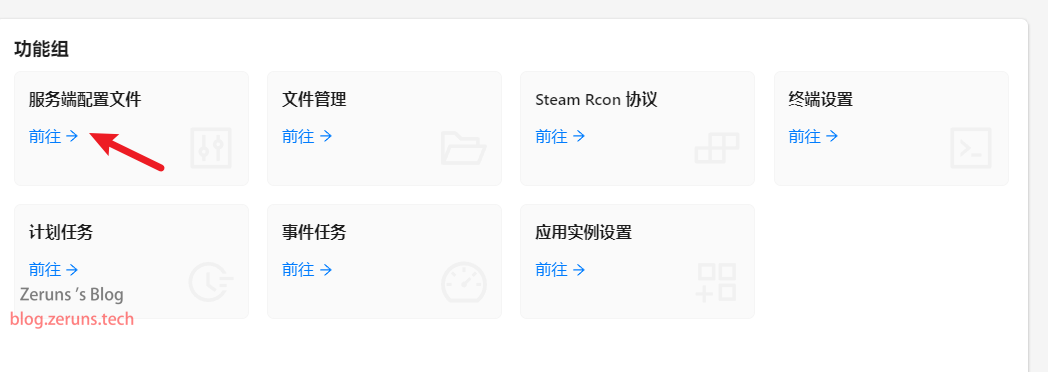Click 前往 under 计划任务
The height and width of the screenshot is (372, 1048).
53,270
